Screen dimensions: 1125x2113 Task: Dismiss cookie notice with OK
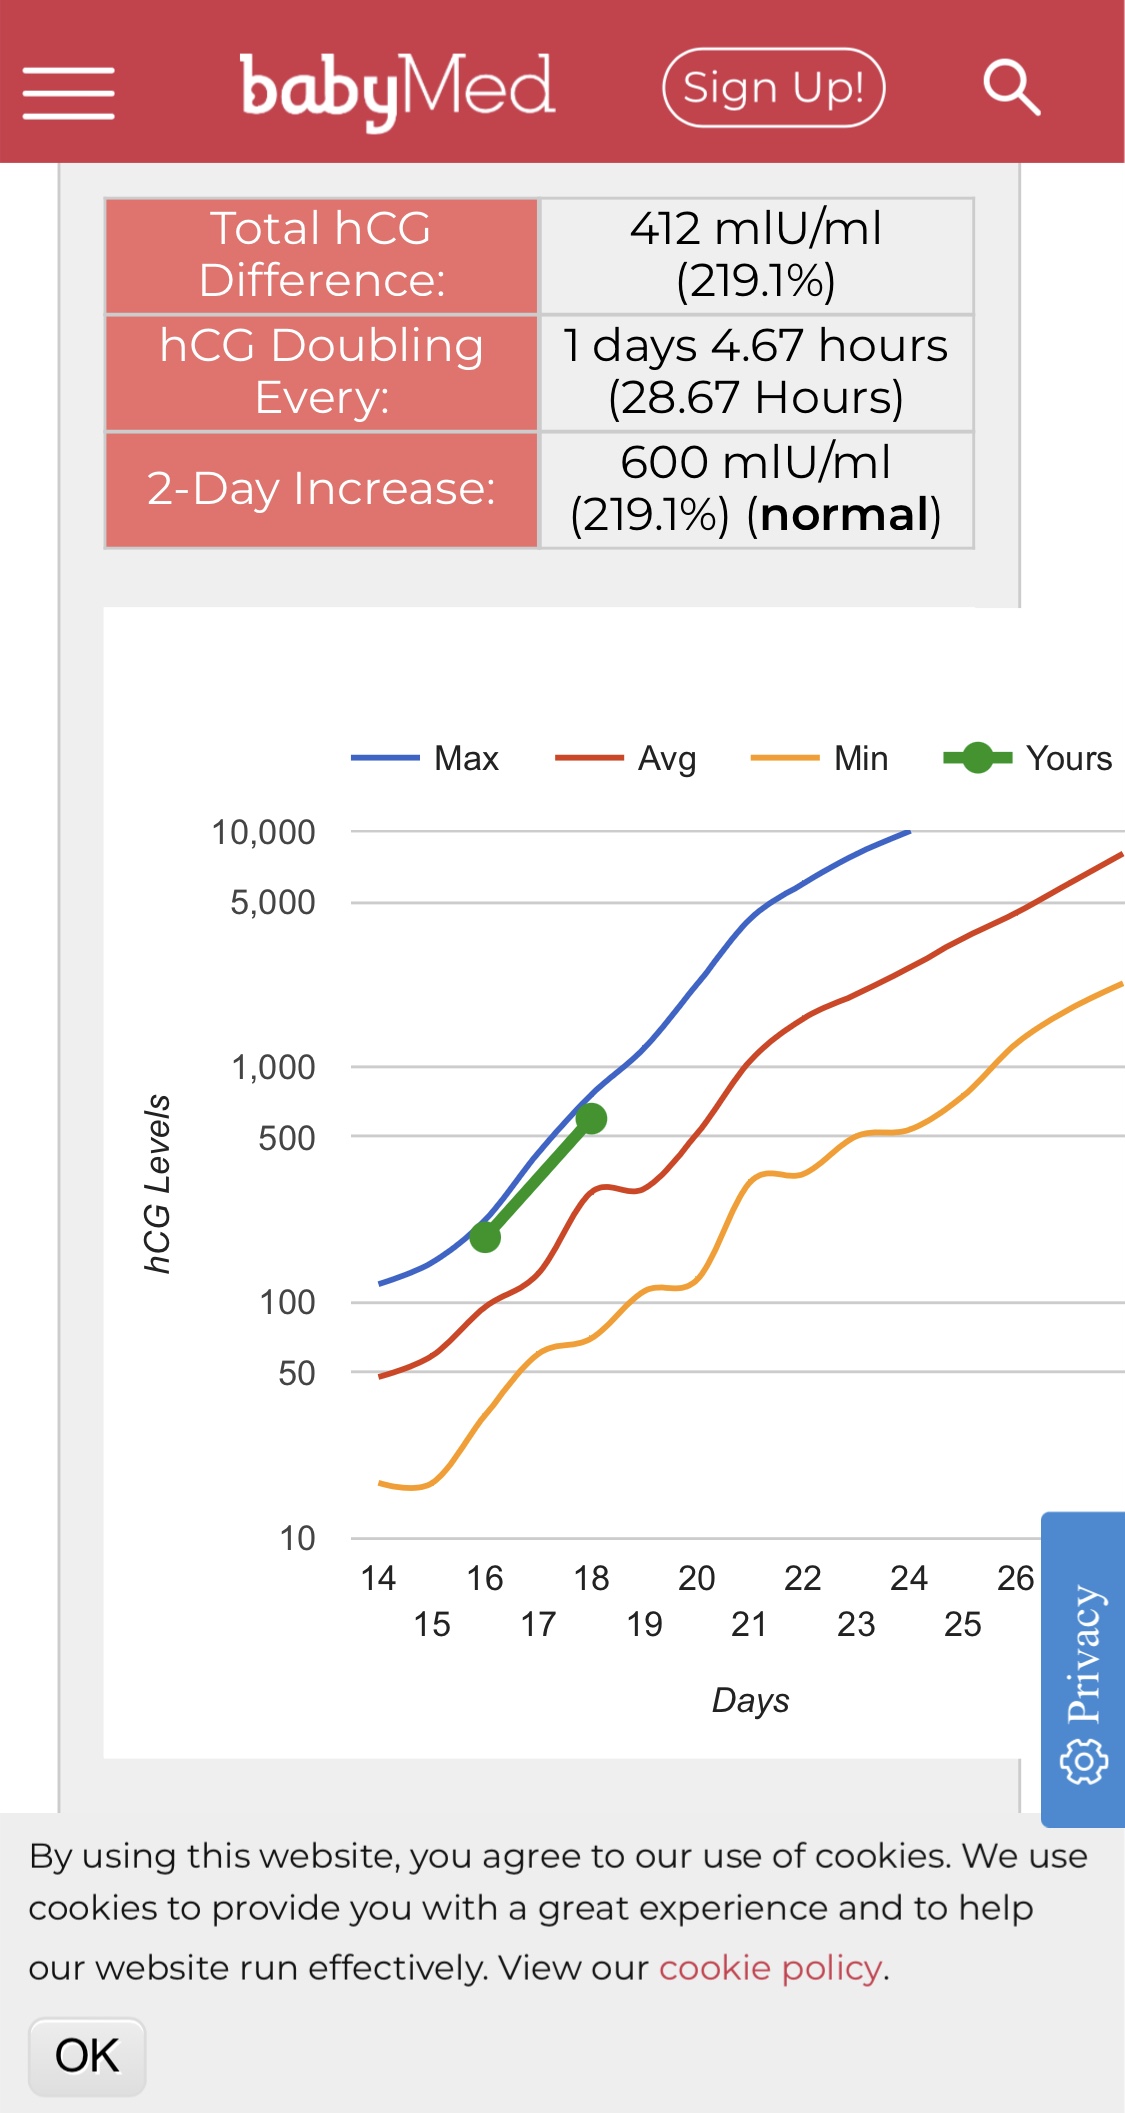(87, 2056)
